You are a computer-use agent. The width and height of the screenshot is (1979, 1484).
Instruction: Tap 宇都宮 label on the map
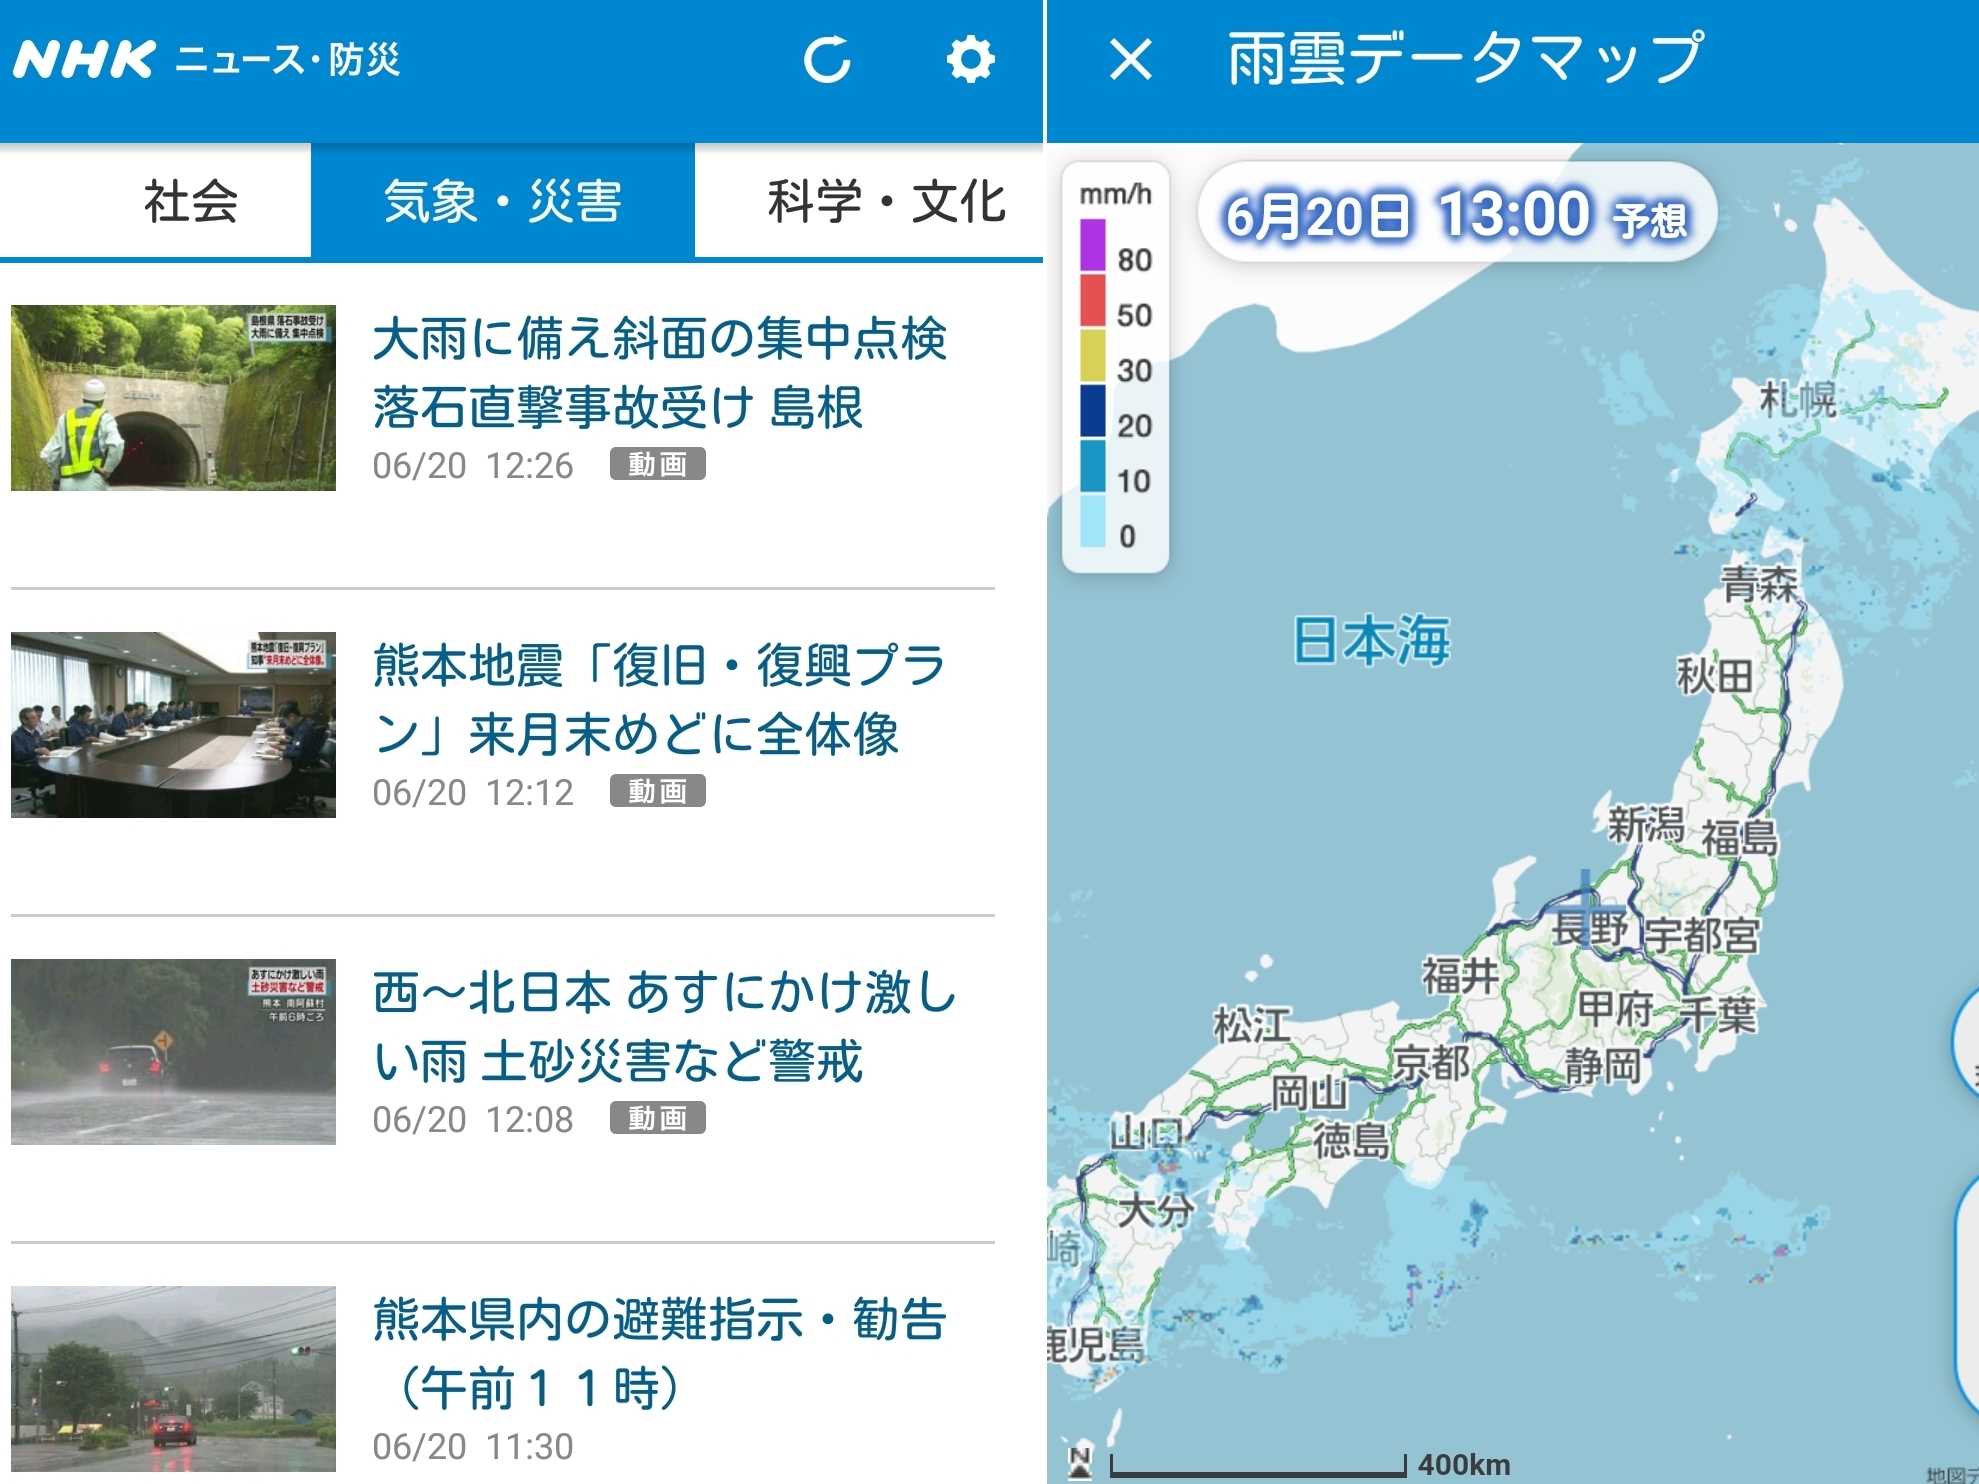pyautogui.click(x=1702, y=936)
